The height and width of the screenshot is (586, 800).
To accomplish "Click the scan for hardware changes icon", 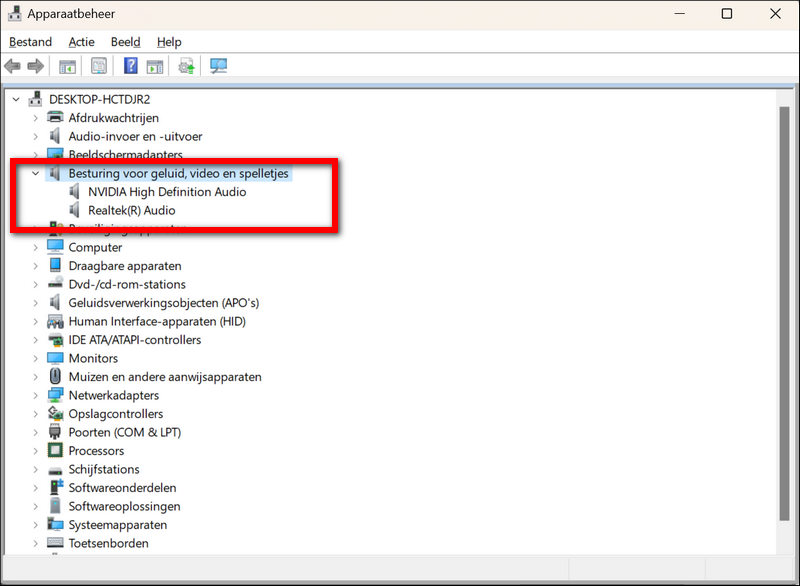I will 218,66.
